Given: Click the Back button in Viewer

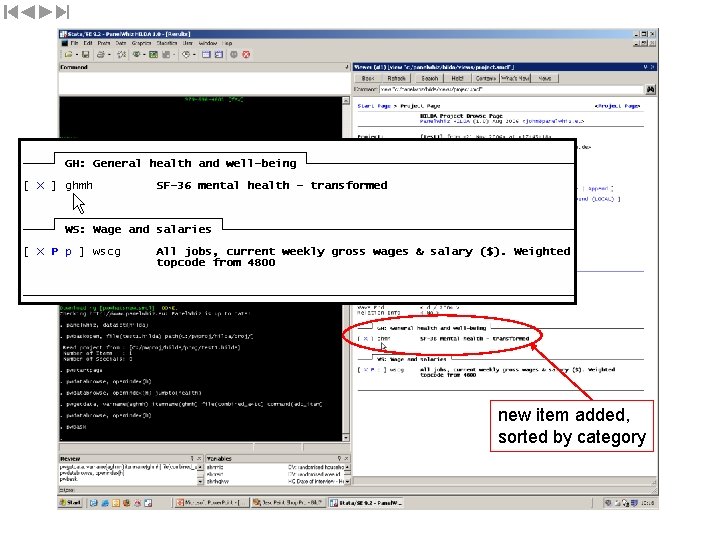Looking at the screenshot, I should click(x=368, y=79).
